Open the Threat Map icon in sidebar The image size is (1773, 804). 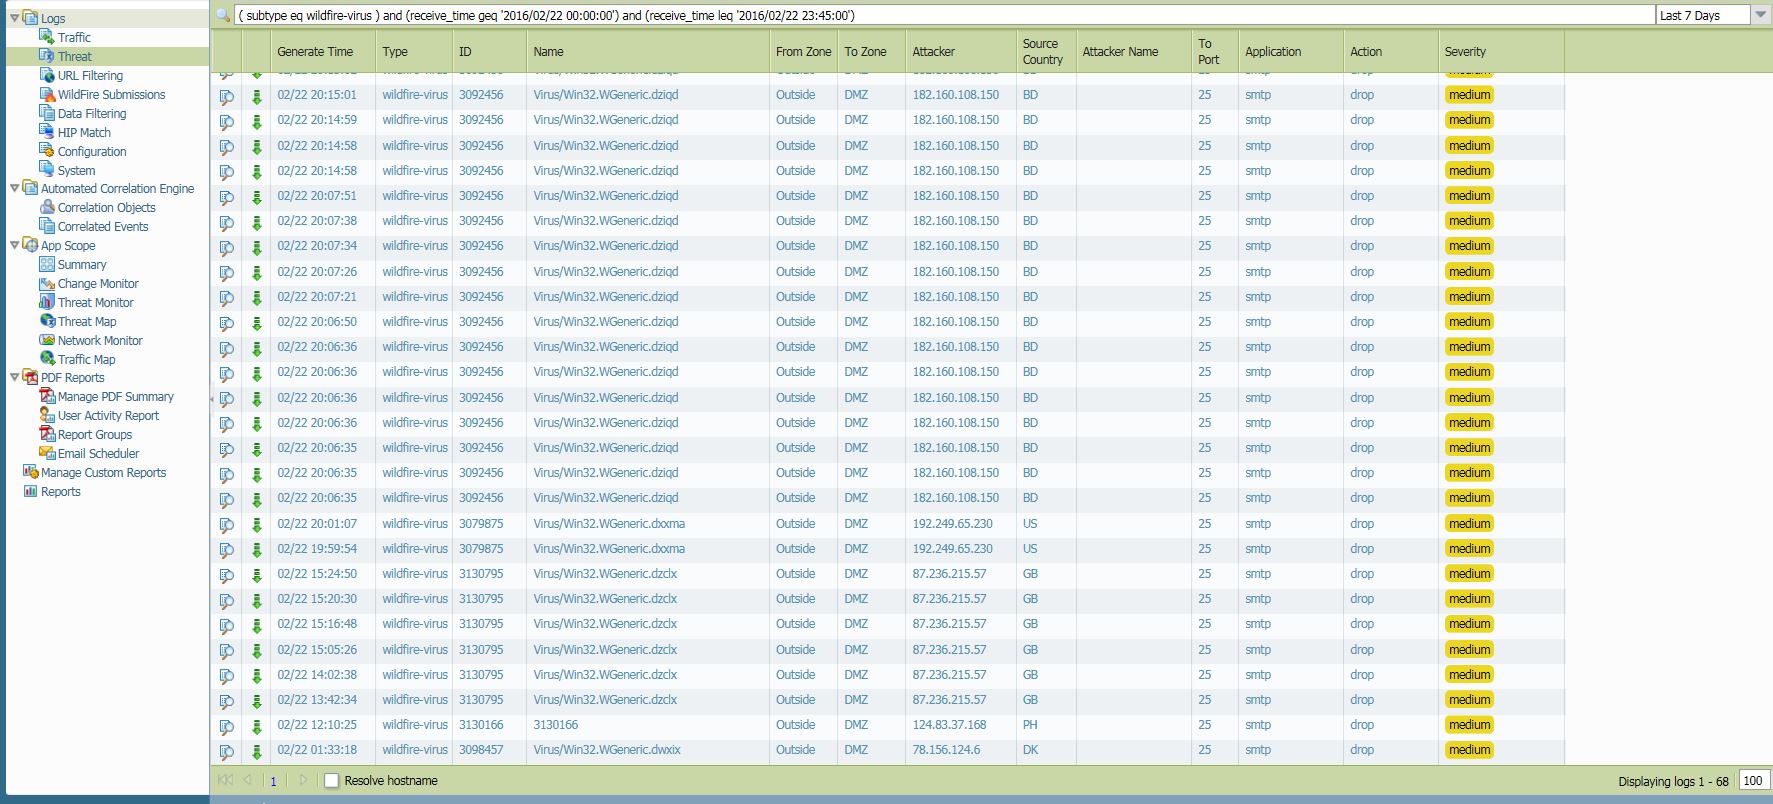pos(47,321)
